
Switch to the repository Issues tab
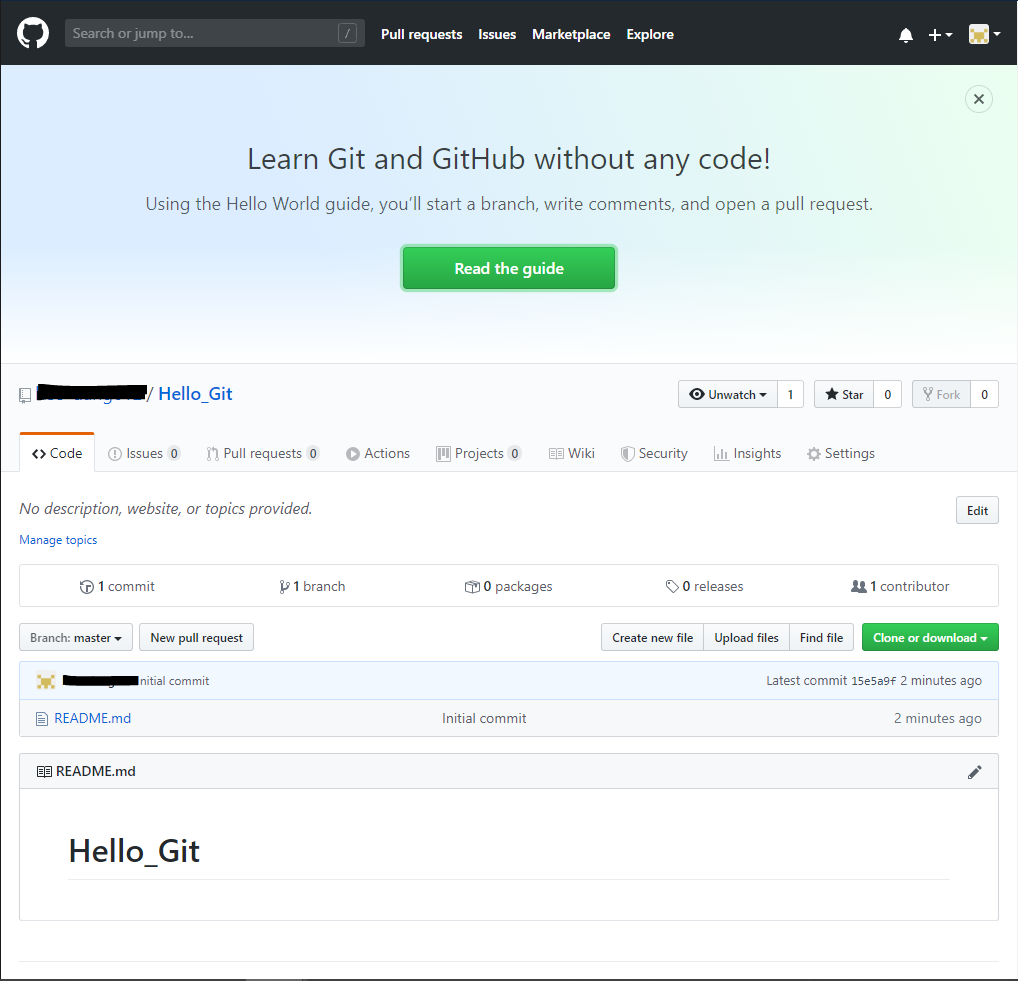click(x=144, y=453)
